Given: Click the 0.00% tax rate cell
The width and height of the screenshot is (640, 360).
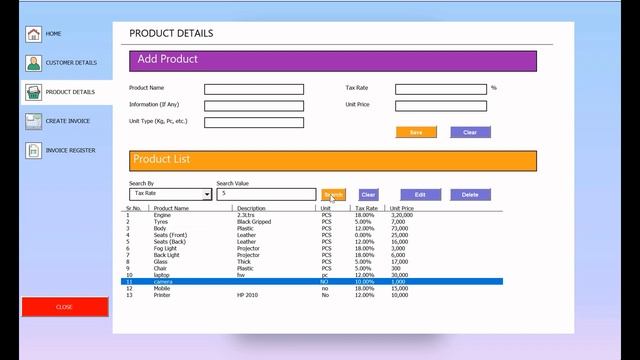Looking at the screenshot, I should click(363, 235).
